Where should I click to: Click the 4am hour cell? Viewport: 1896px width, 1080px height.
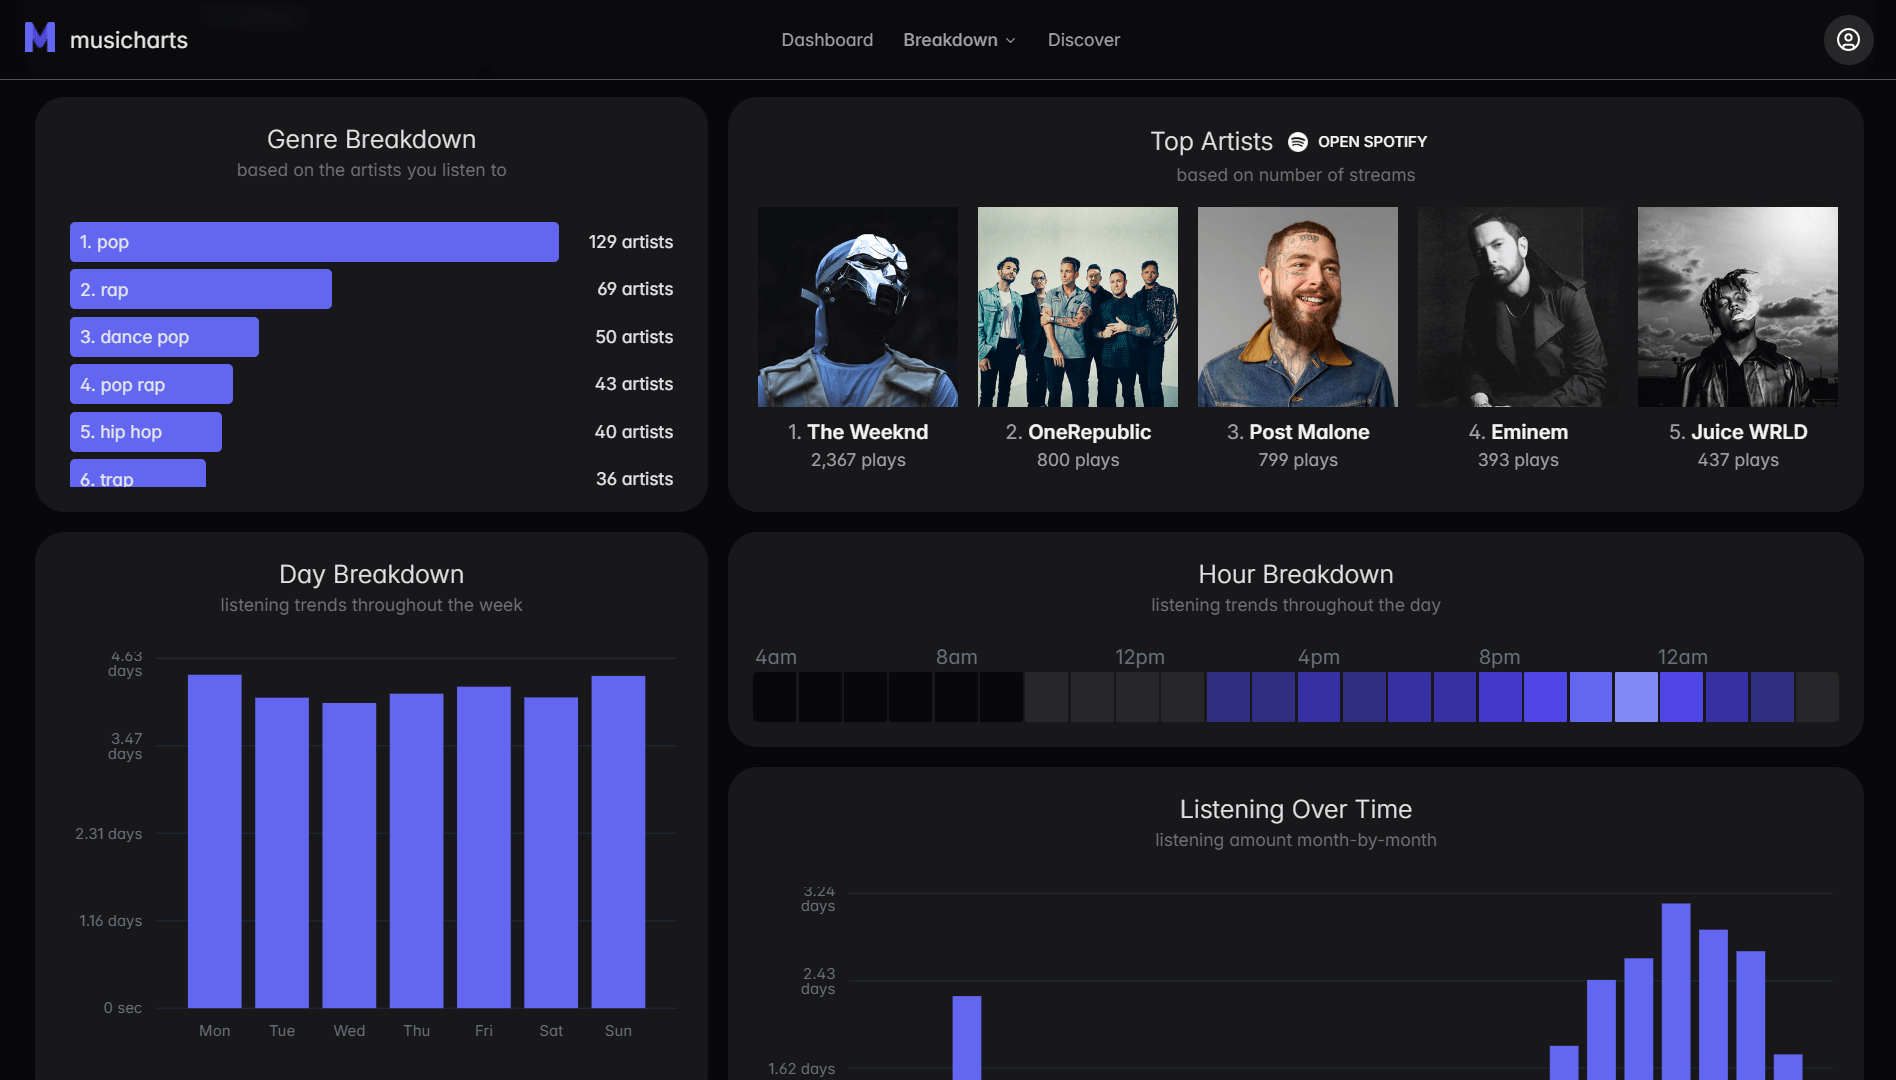pos(775,697)
